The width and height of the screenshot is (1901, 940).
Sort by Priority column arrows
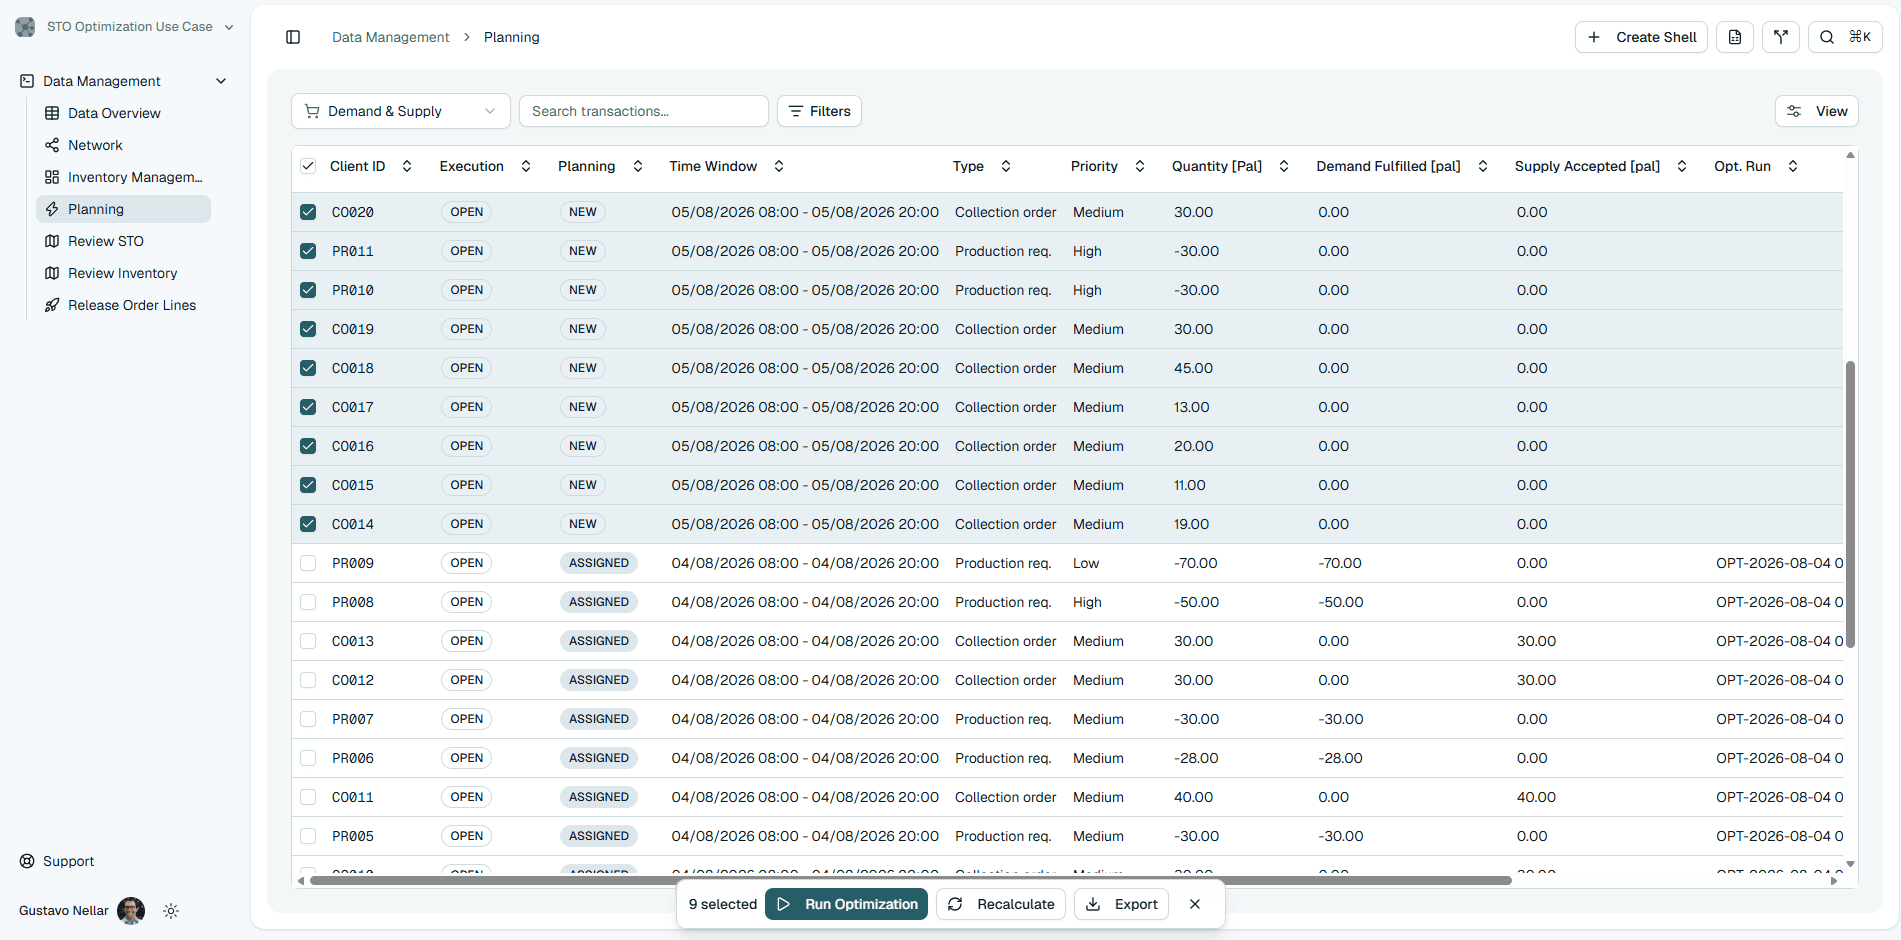[1140, 166]
